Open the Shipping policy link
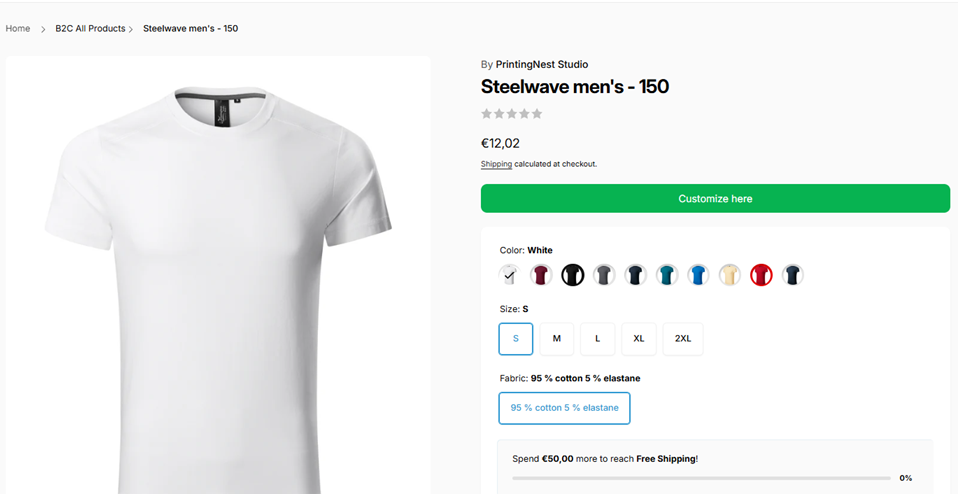The height and width of the screenshot is (494, 958). coord(496,164)
